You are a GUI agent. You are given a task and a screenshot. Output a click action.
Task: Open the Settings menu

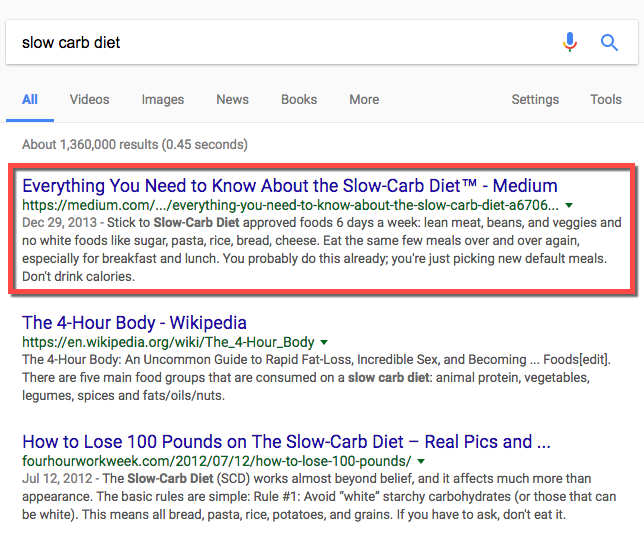535,100
